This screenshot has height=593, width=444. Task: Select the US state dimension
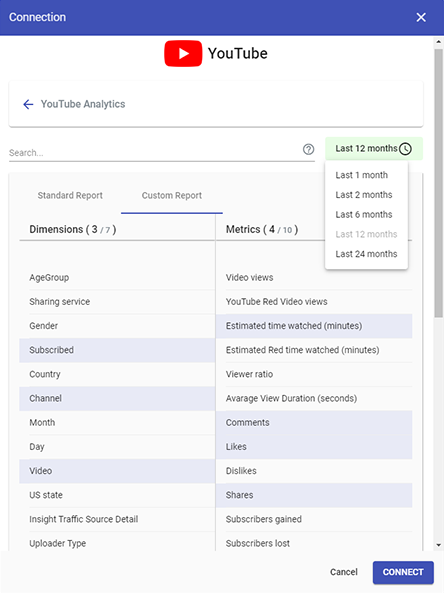[x=117, y=495]
